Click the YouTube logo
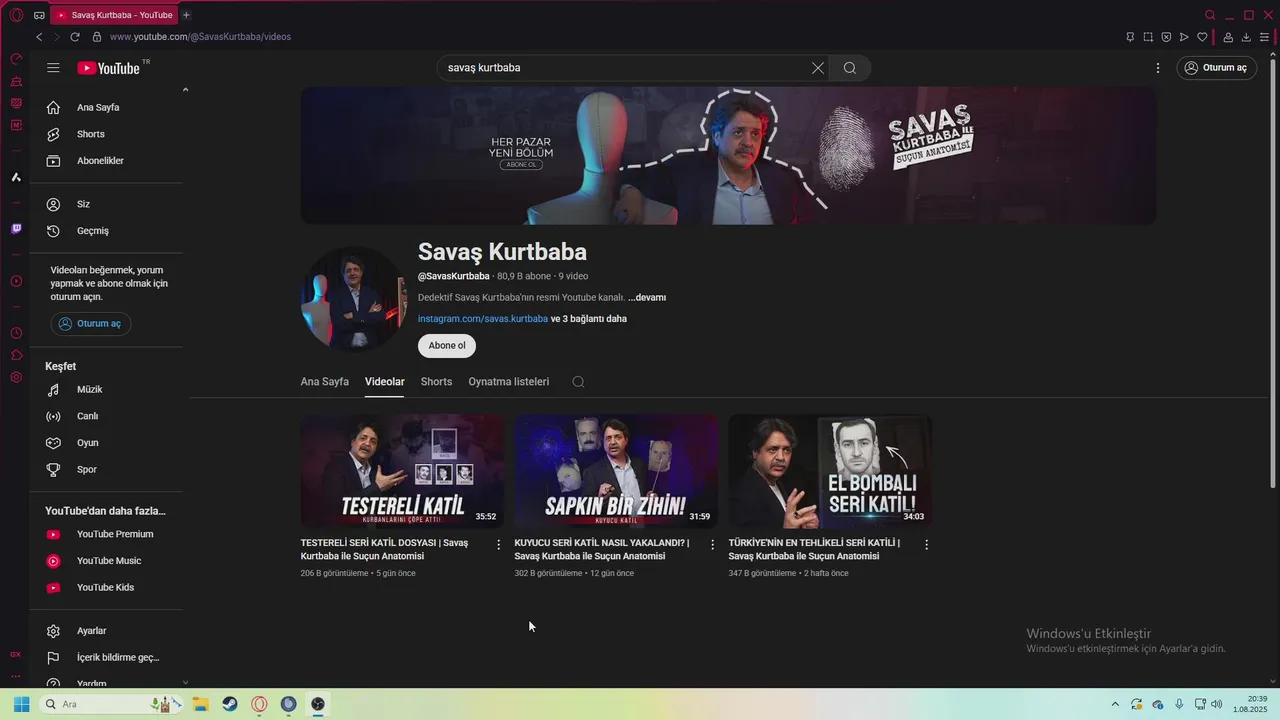Viewport: 1280px width, 720px height. coord(109,68)
